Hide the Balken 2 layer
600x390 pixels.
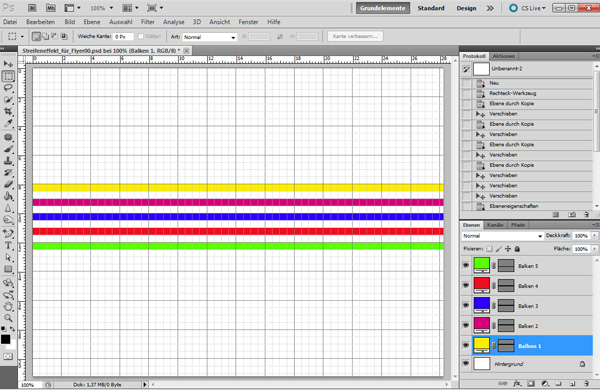(x=466, y=325)
